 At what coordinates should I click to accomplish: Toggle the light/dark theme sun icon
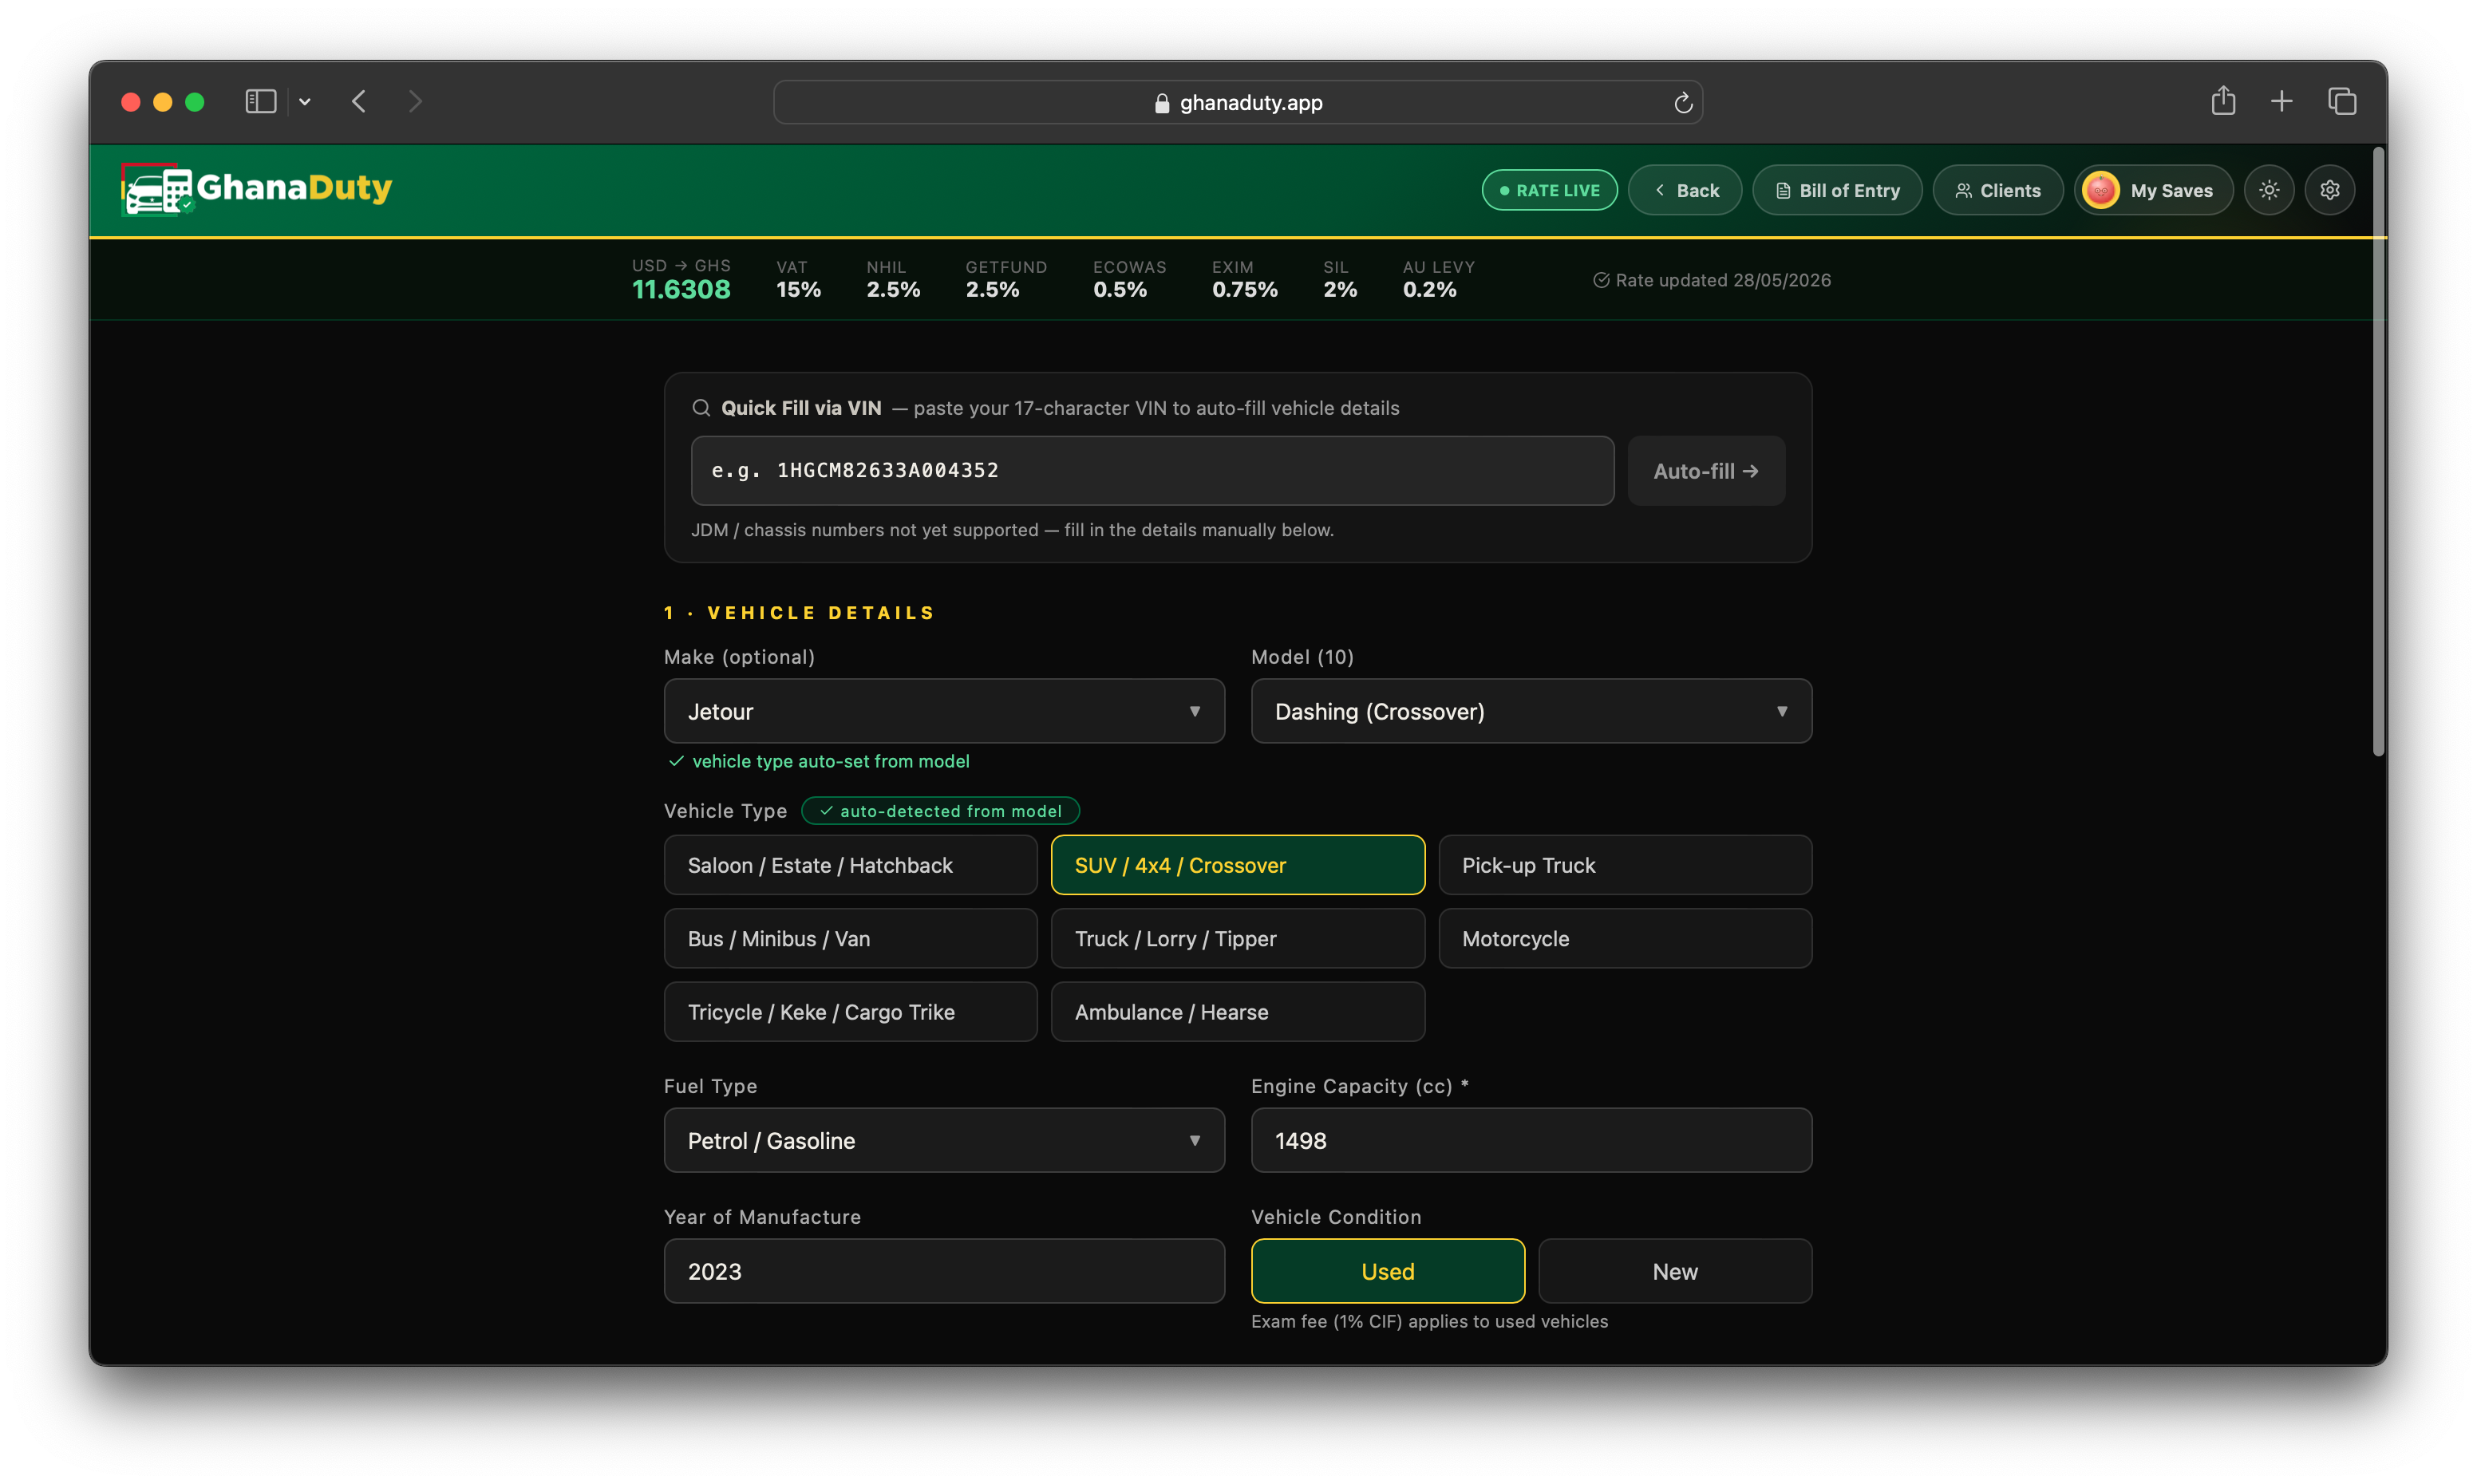click(x=2268, y=190)
